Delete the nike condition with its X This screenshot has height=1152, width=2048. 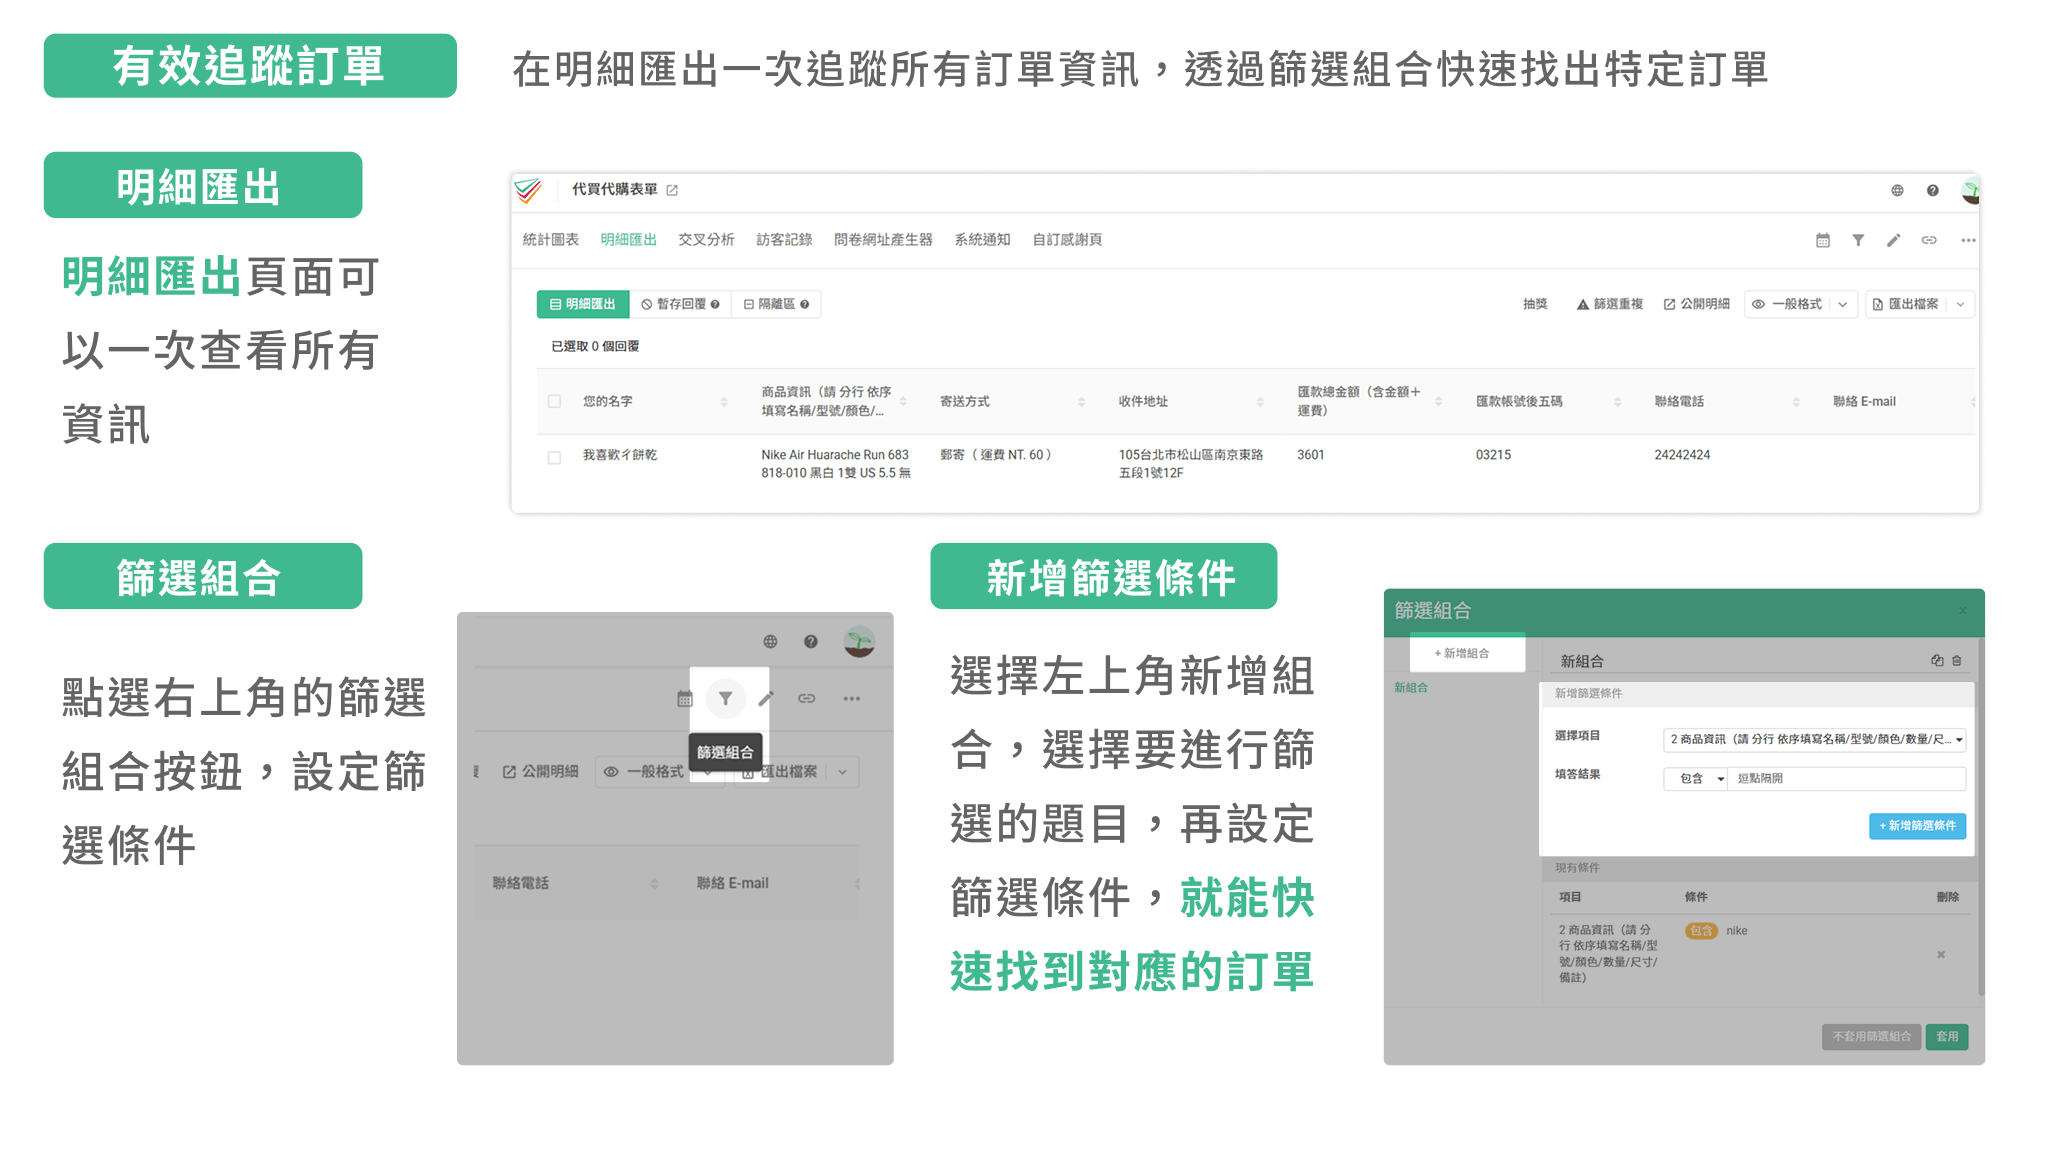point(1941,954)
